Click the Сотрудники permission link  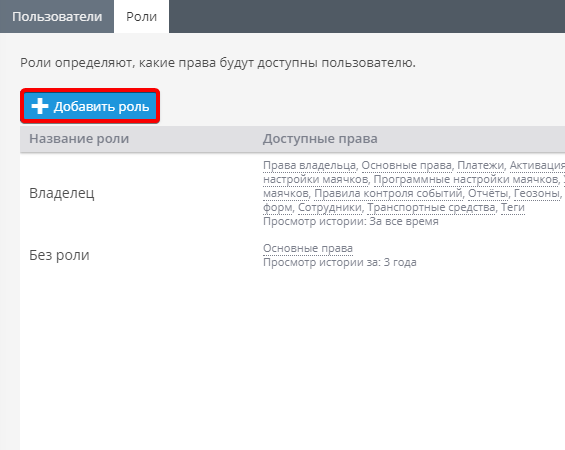point(330,208)
